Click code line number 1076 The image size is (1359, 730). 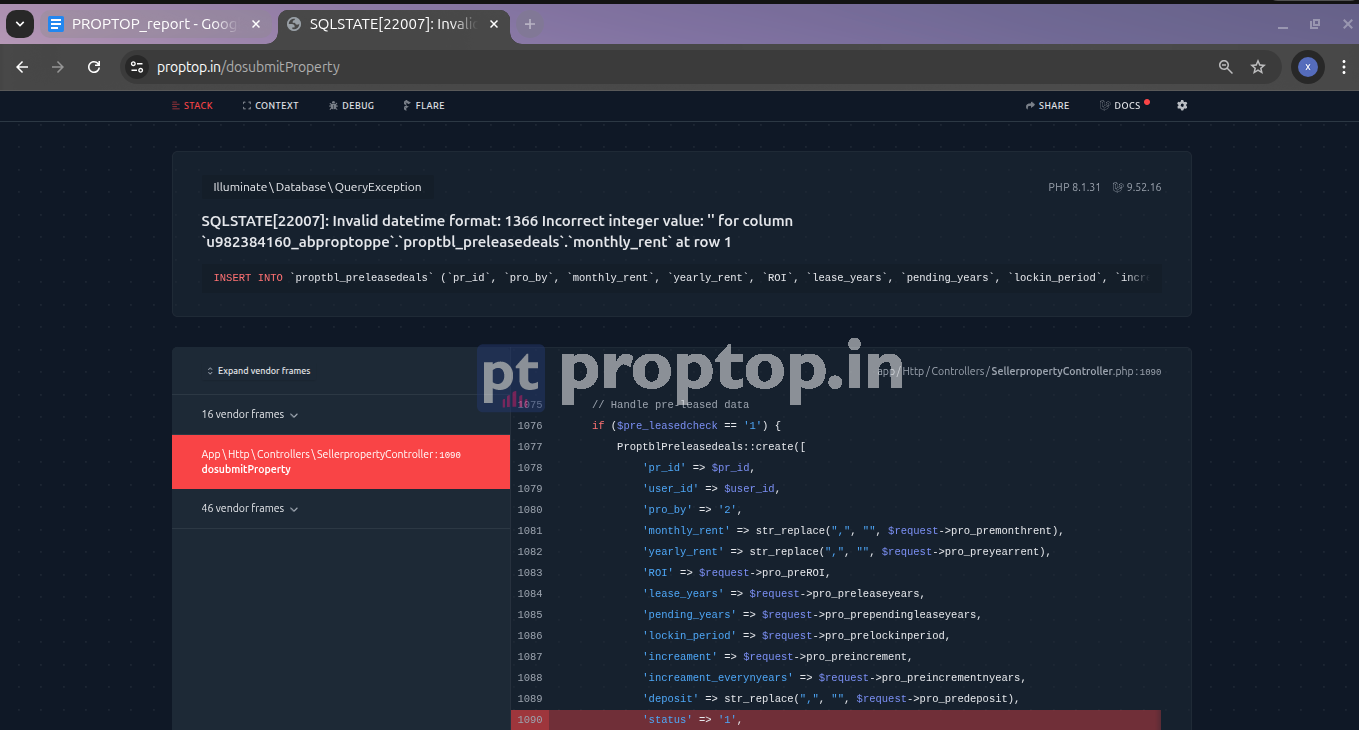pyautogui.click(x=530, y=426)
